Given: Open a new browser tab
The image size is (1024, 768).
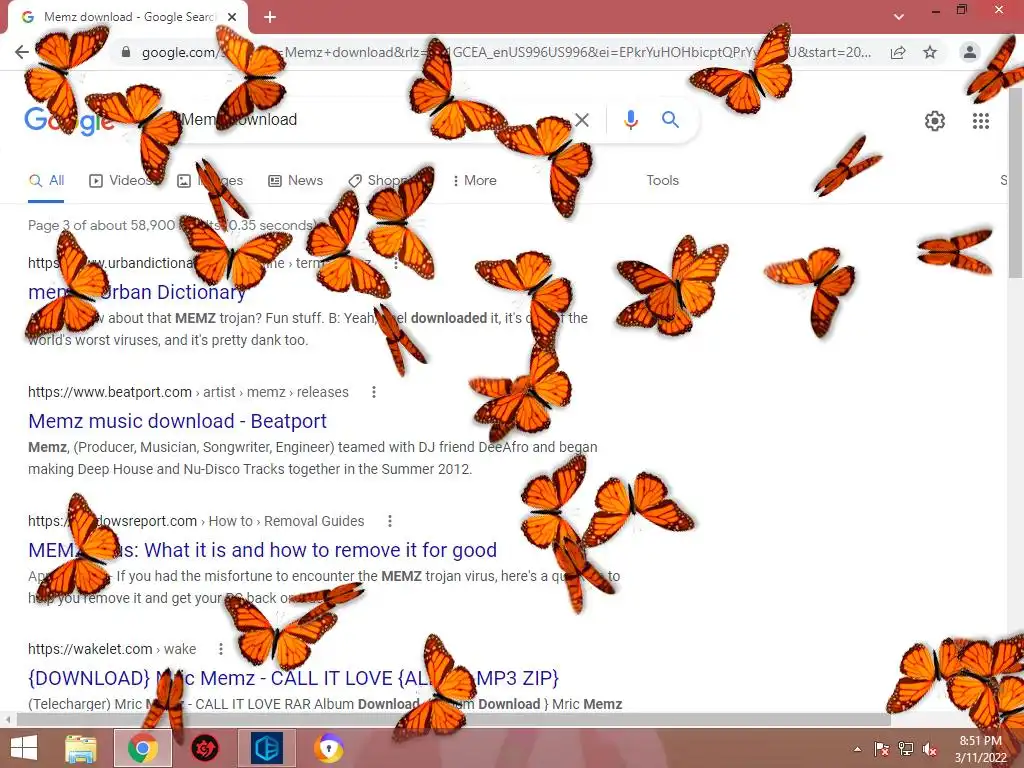Looking at the screenshot, I should [x=270, y=17].
